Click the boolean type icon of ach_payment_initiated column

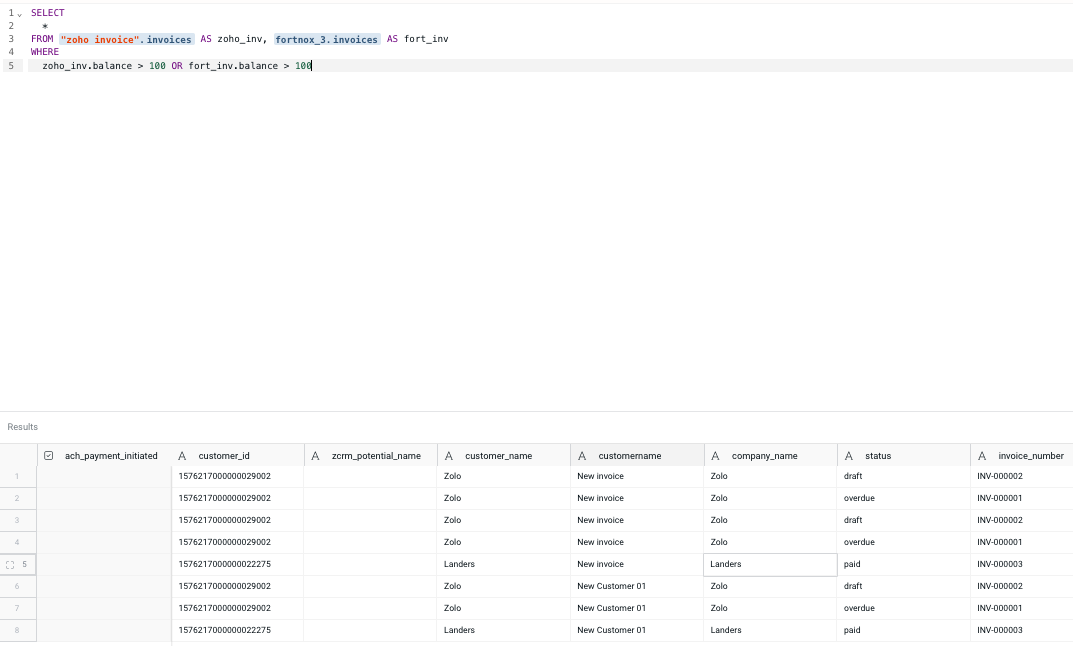click(x=49, y=456)
